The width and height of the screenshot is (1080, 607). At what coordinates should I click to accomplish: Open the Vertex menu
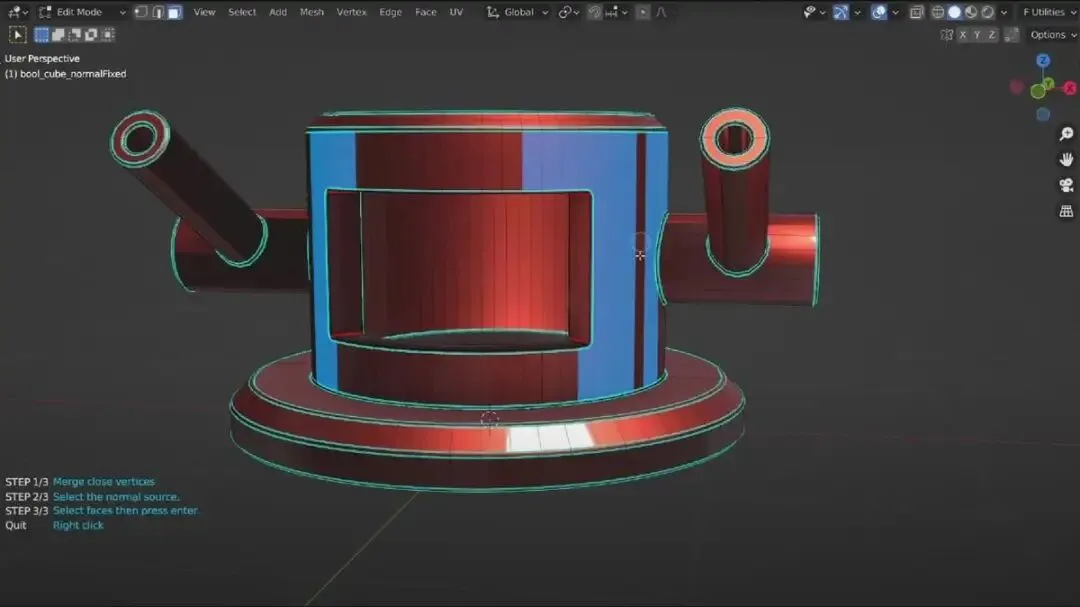click(351, 12)
